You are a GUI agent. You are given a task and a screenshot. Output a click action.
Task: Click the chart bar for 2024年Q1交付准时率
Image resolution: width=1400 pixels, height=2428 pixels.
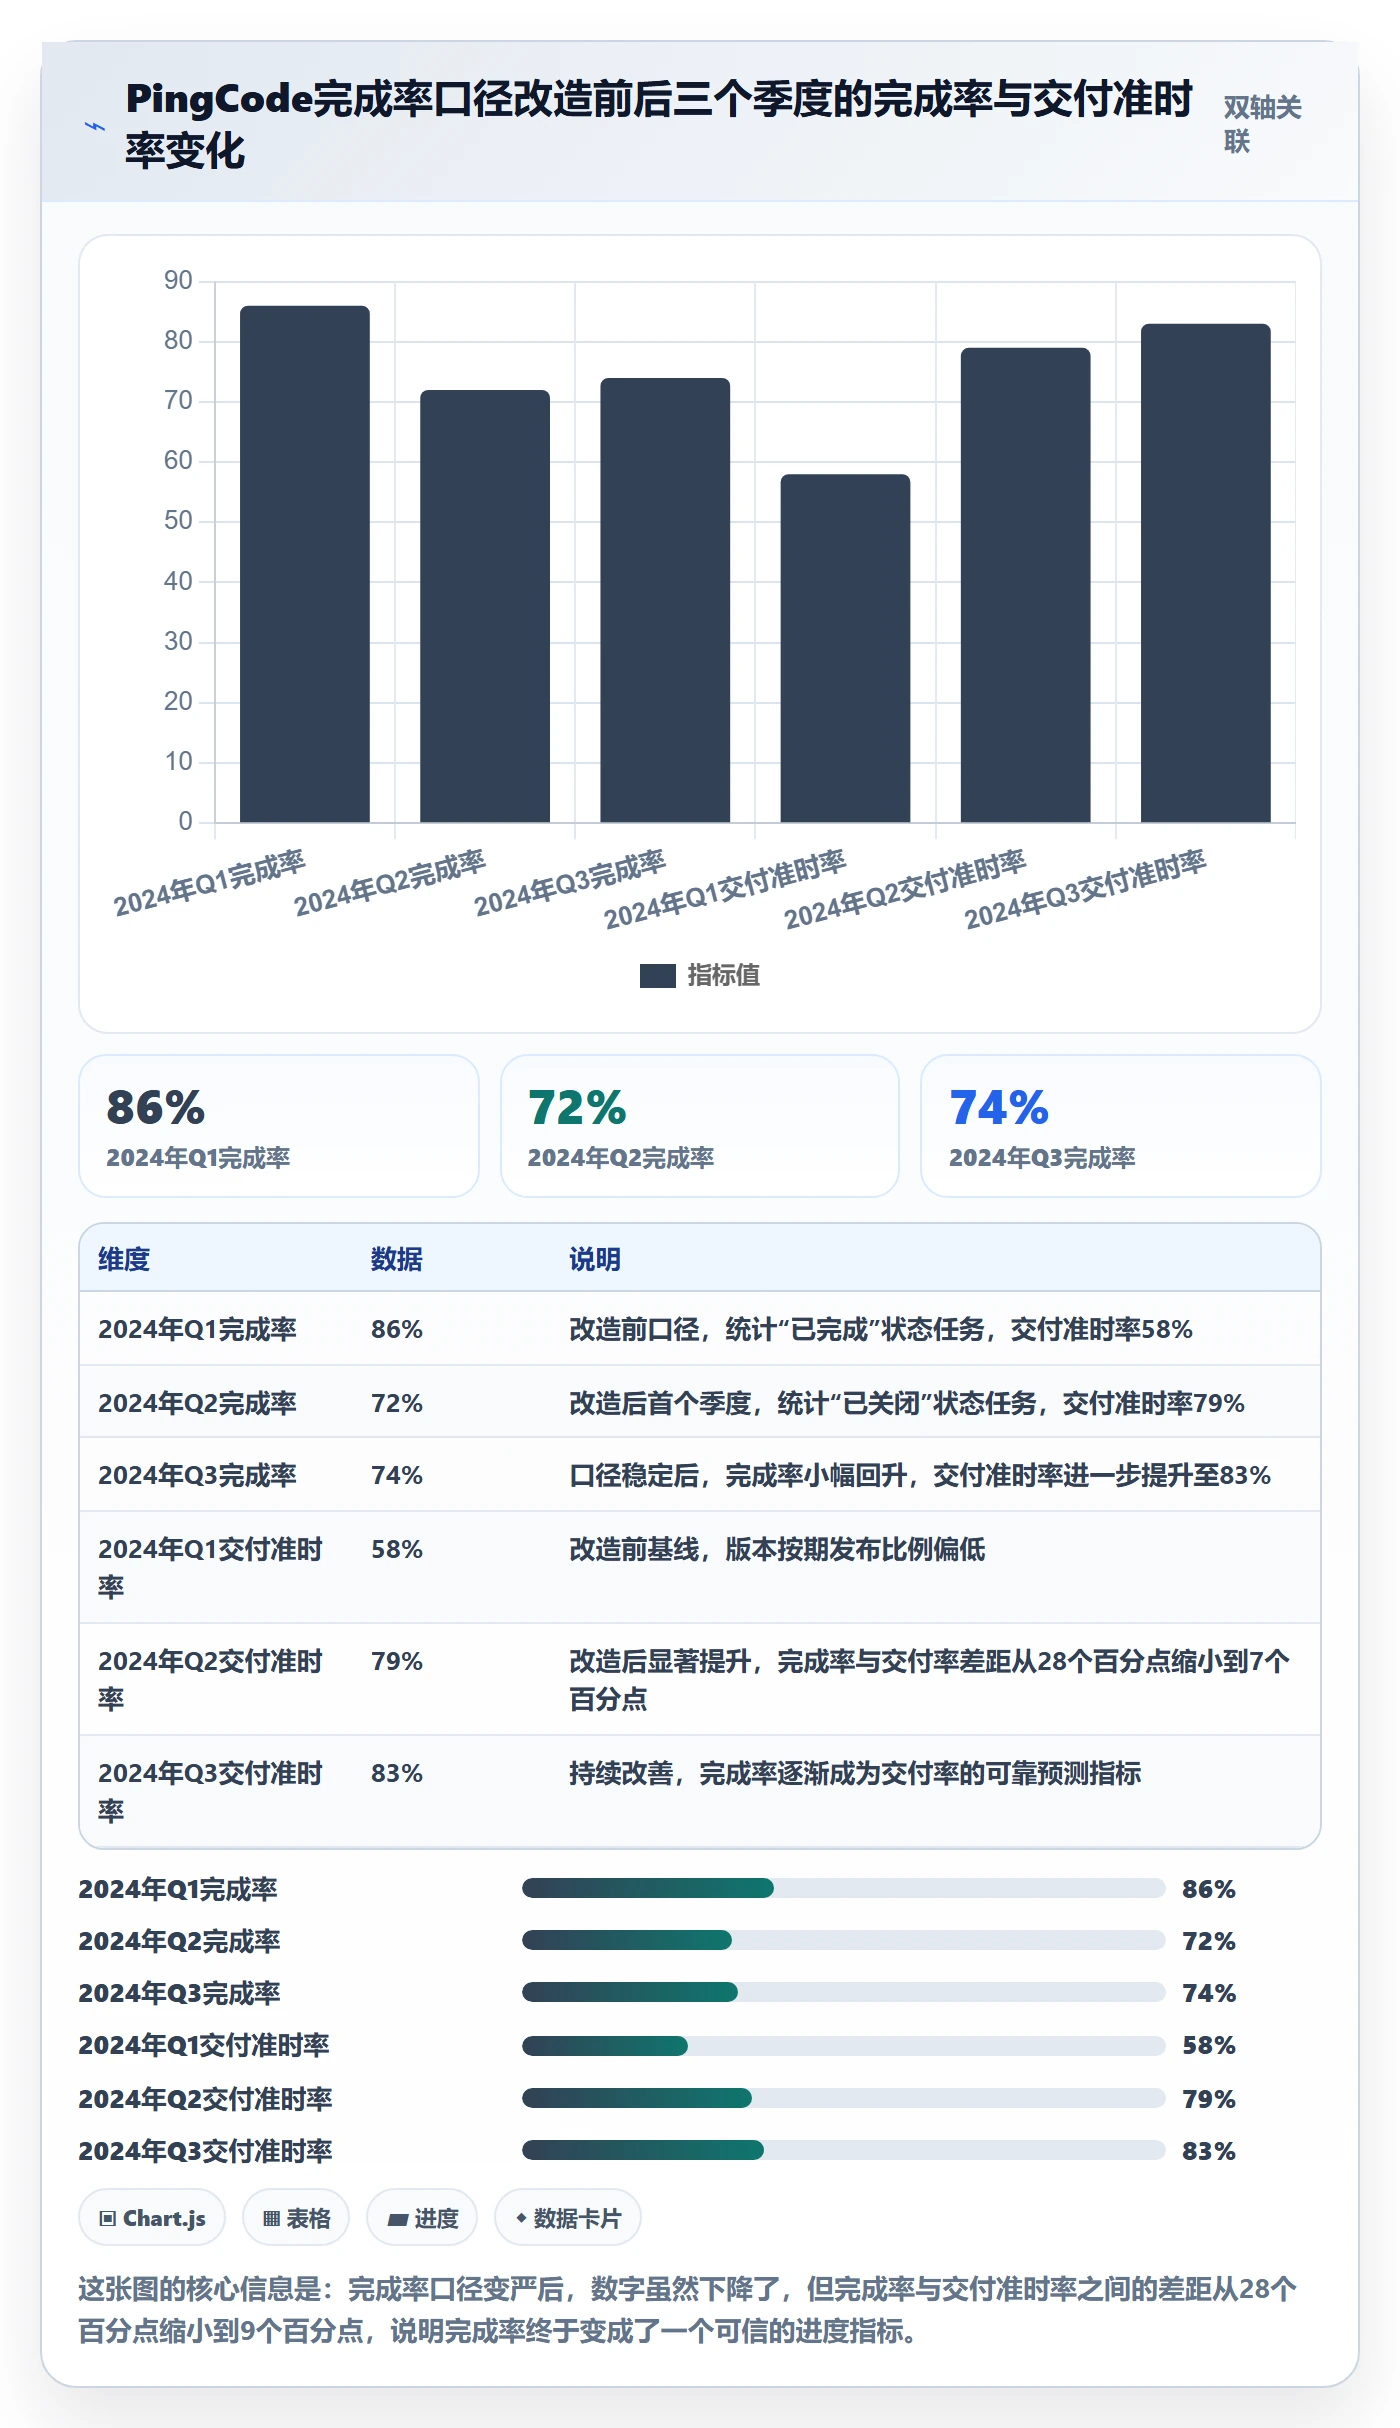pos(845,648)
